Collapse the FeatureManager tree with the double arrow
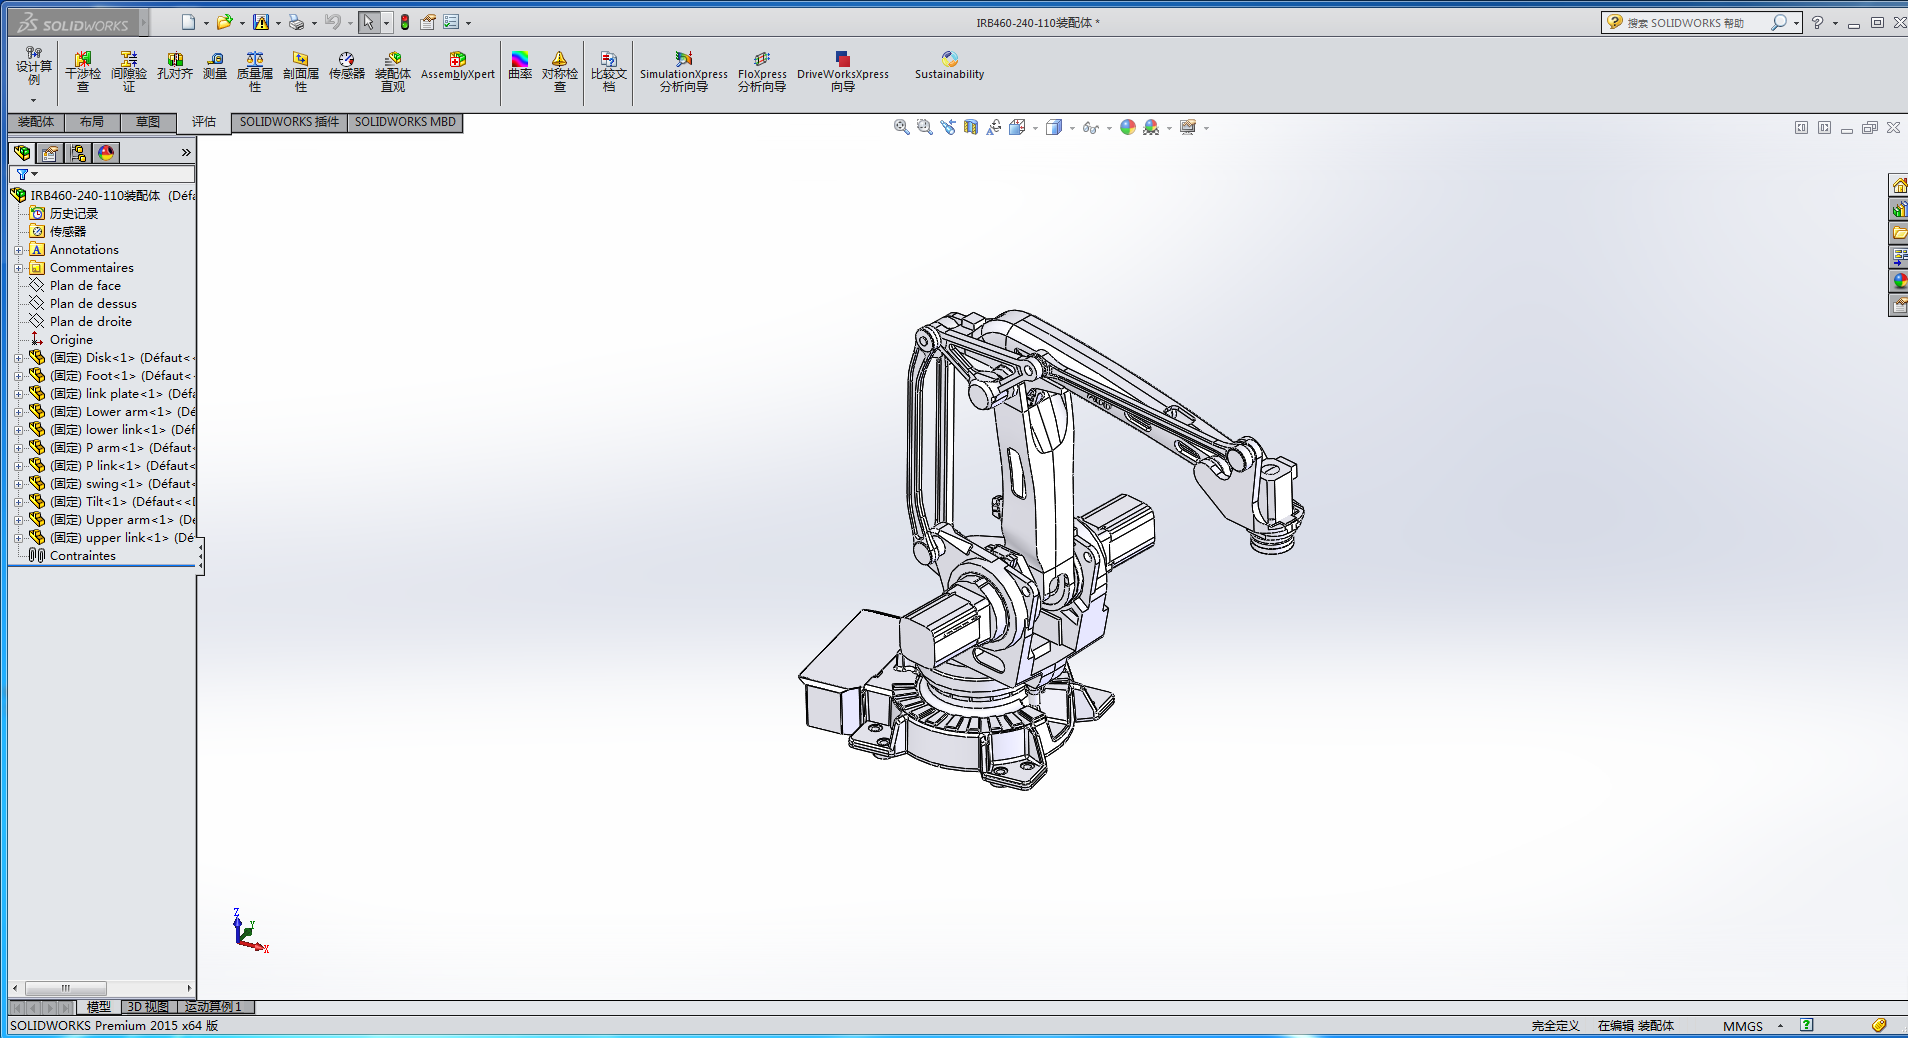 coord(186,152)
